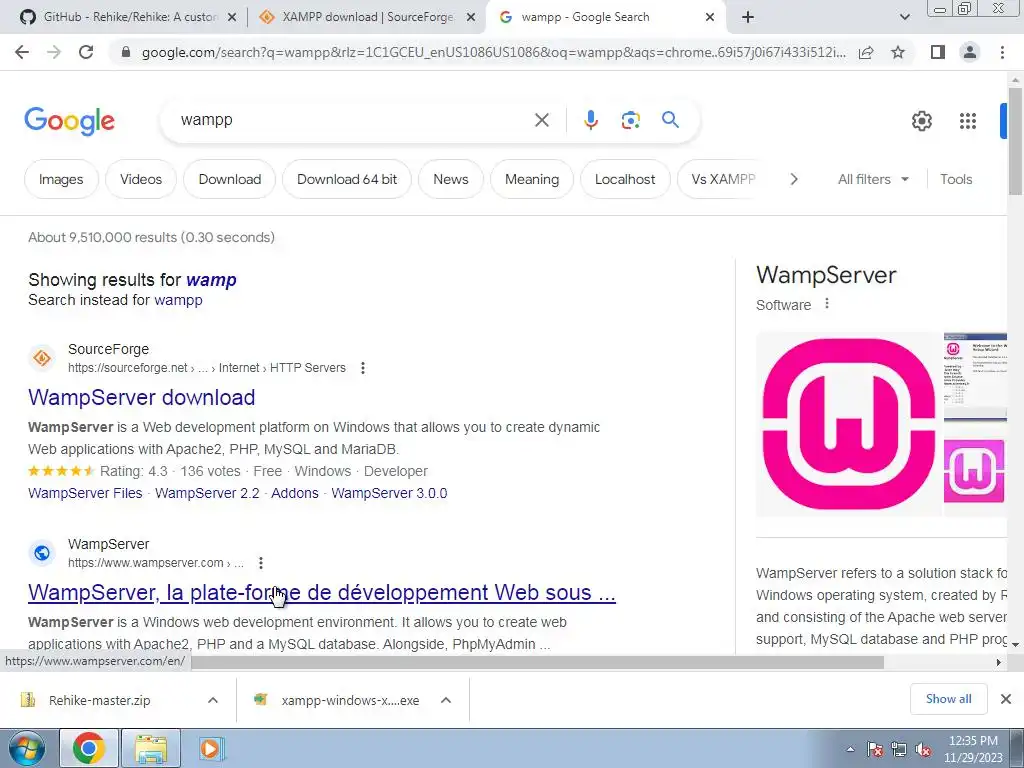Select the News filter

[451, 179]
